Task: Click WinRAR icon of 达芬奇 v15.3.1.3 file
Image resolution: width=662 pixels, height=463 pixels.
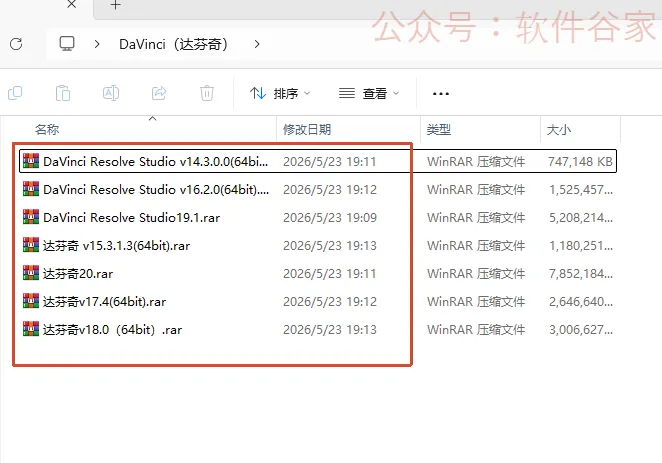Action: (x=31, y=245)
